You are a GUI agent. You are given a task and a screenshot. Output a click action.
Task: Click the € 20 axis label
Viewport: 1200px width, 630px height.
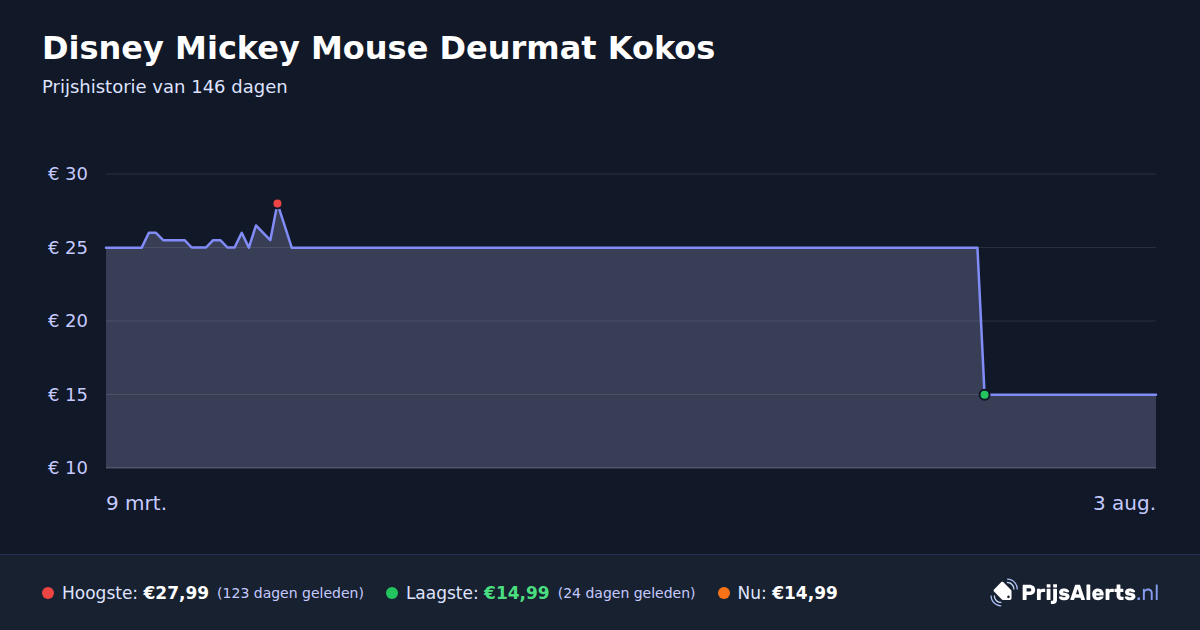[68, 321]
